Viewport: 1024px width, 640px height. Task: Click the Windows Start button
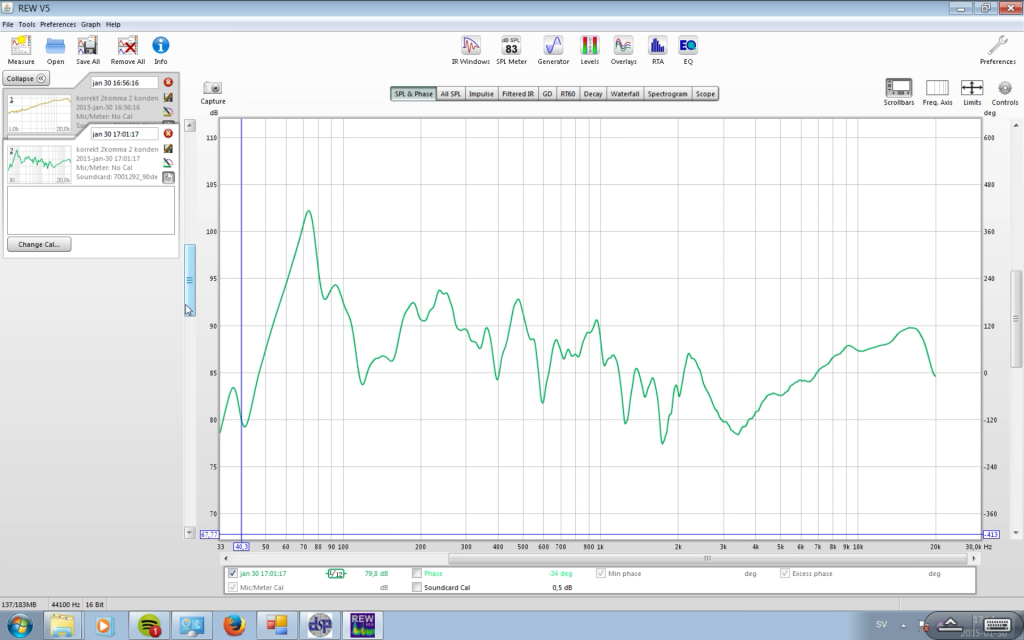tap(20, 625)
